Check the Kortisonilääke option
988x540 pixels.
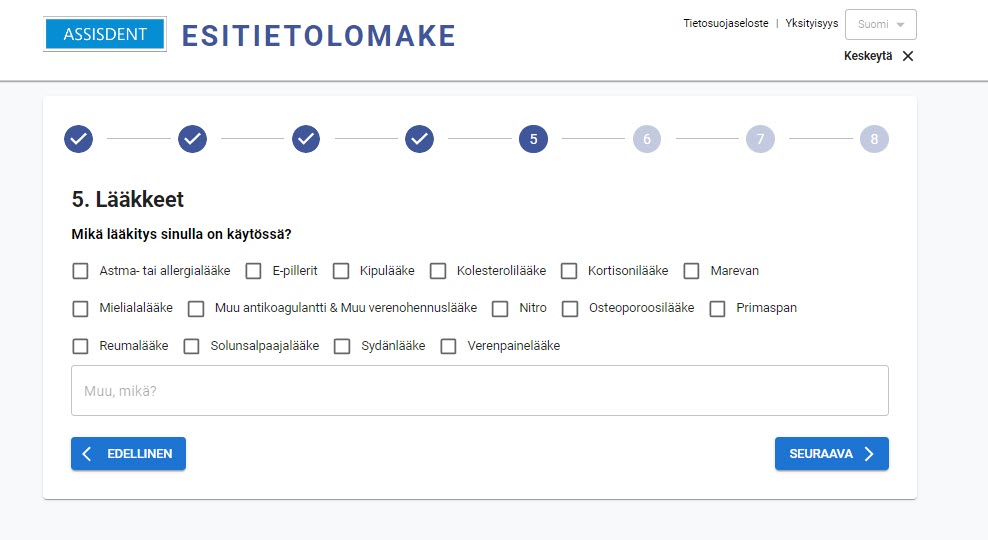[x=569, y=271]
